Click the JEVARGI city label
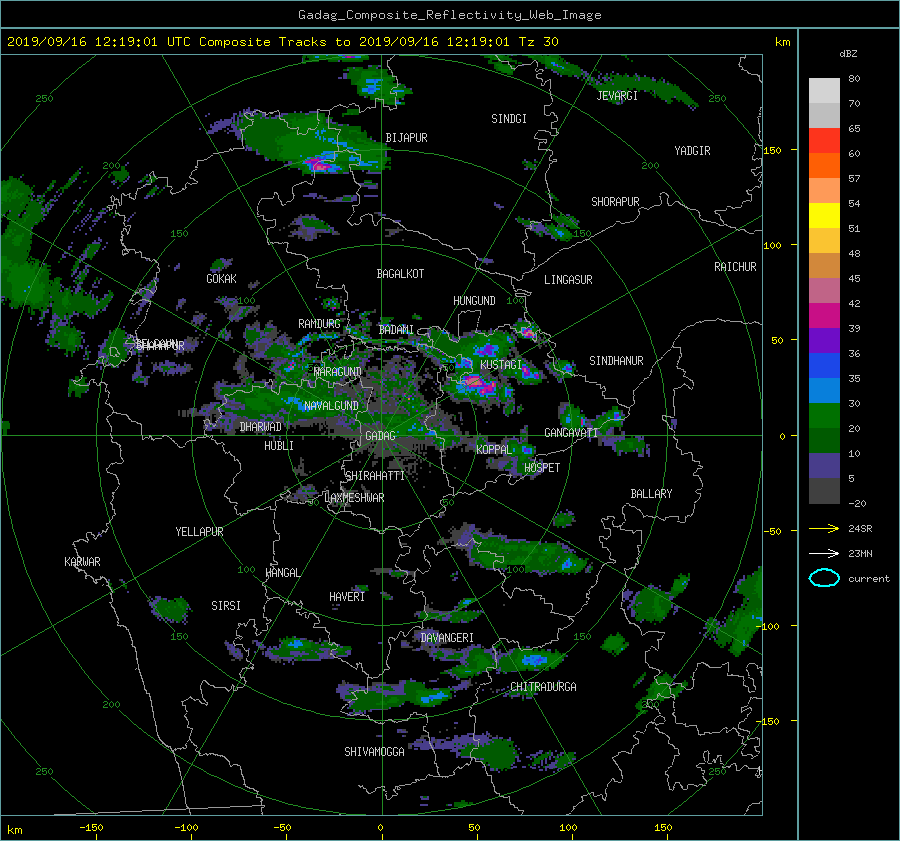 pyautogui.click(x=617, y=96)
